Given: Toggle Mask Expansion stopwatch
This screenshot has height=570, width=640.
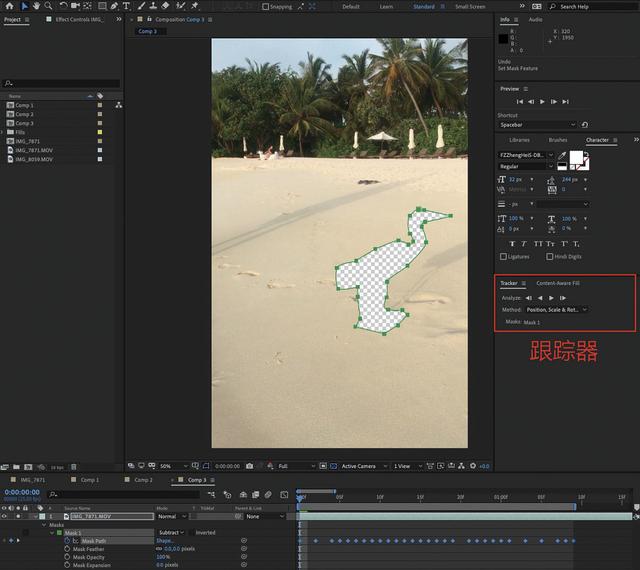Looking at the screenshot, I should (67, 565).
